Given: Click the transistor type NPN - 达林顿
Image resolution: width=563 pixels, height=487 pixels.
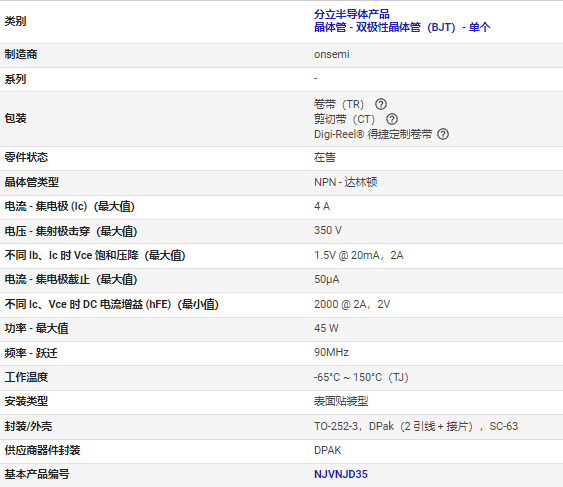Looking at the screenshot, I should tap(345, 182).
